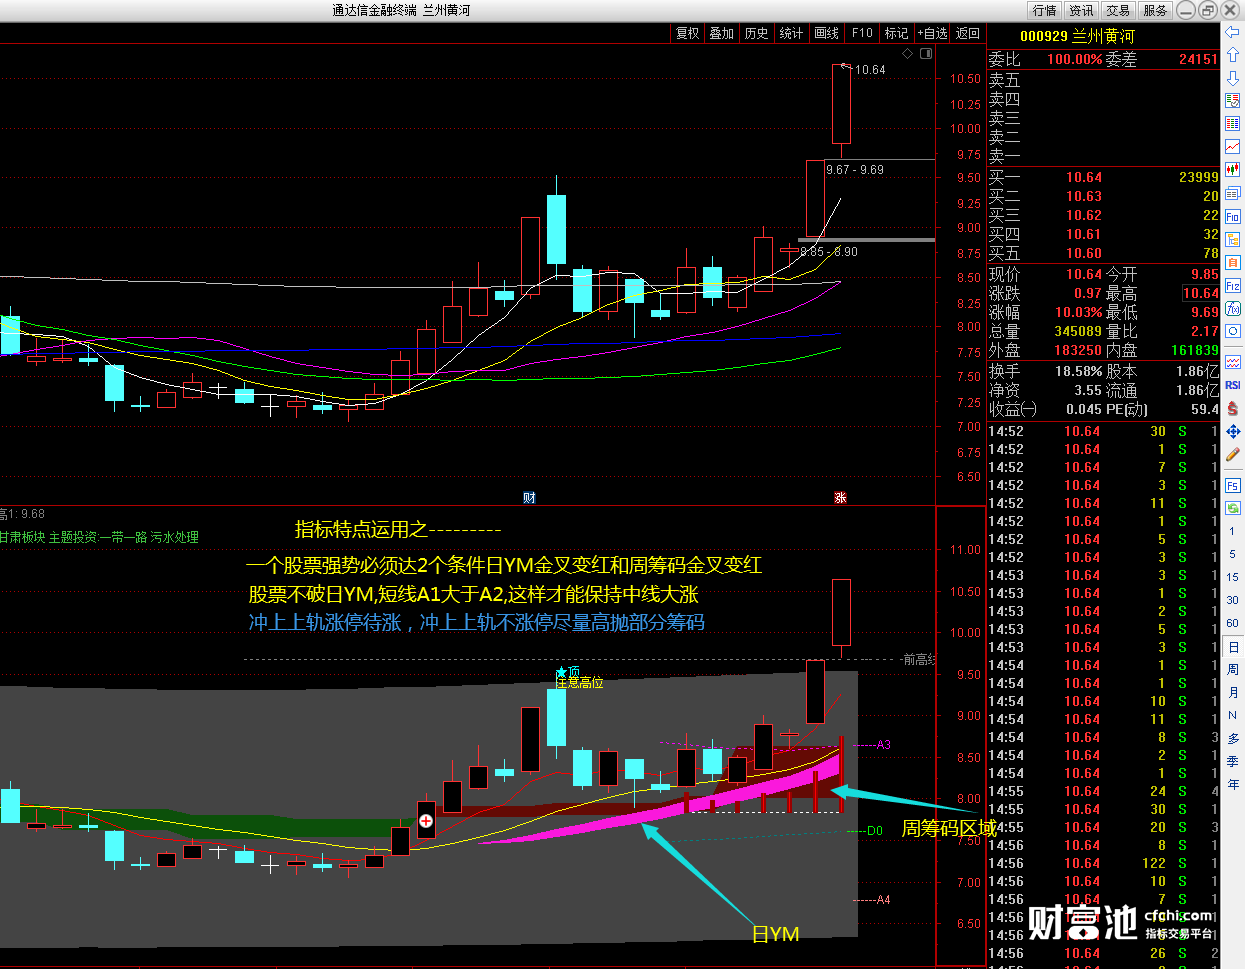Click the white-cross marker on lower candlestick
Screen dimensions: 1245x969
[426, 821]
